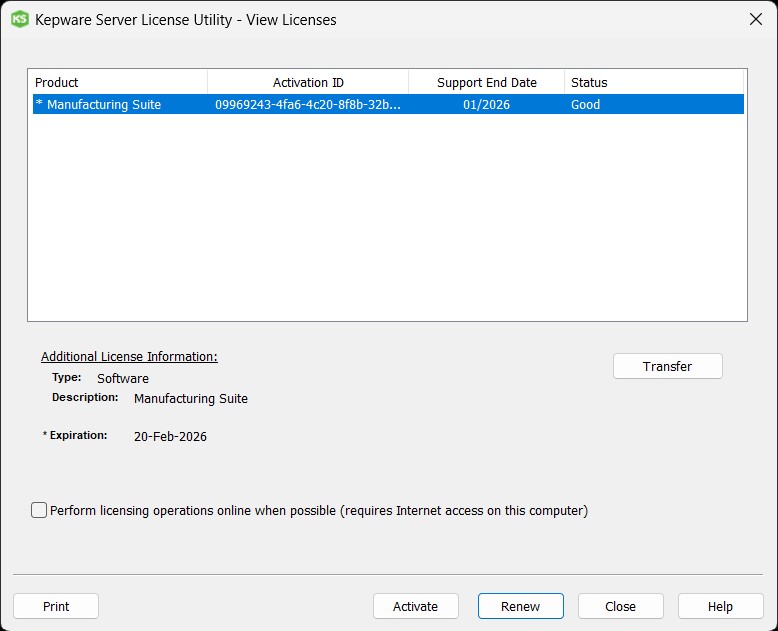Sort by the Support End Date column header

click(486, 82)
